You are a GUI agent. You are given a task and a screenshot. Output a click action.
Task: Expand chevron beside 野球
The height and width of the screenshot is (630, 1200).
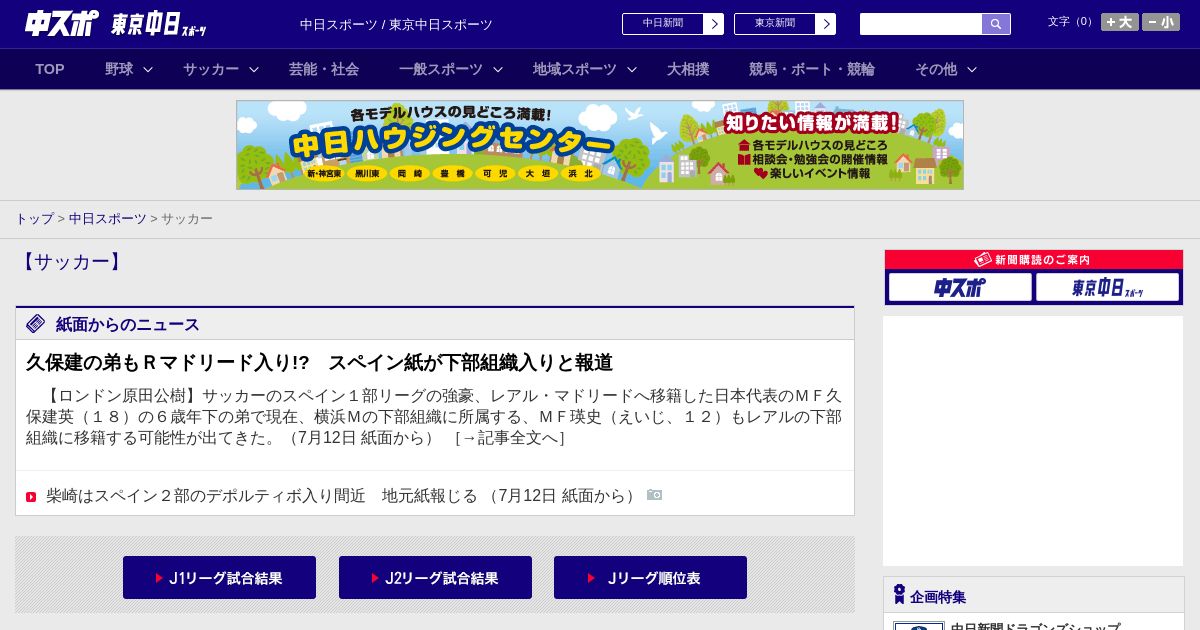pyautogui.click(x=148, y=69)
